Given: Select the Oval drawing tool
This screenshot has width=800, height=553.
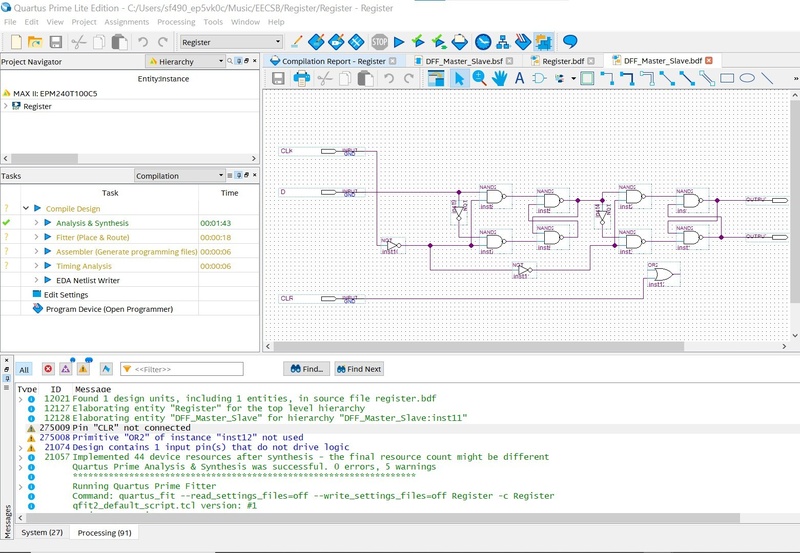Looking at the screenshot, I should [x=748, y=78].
